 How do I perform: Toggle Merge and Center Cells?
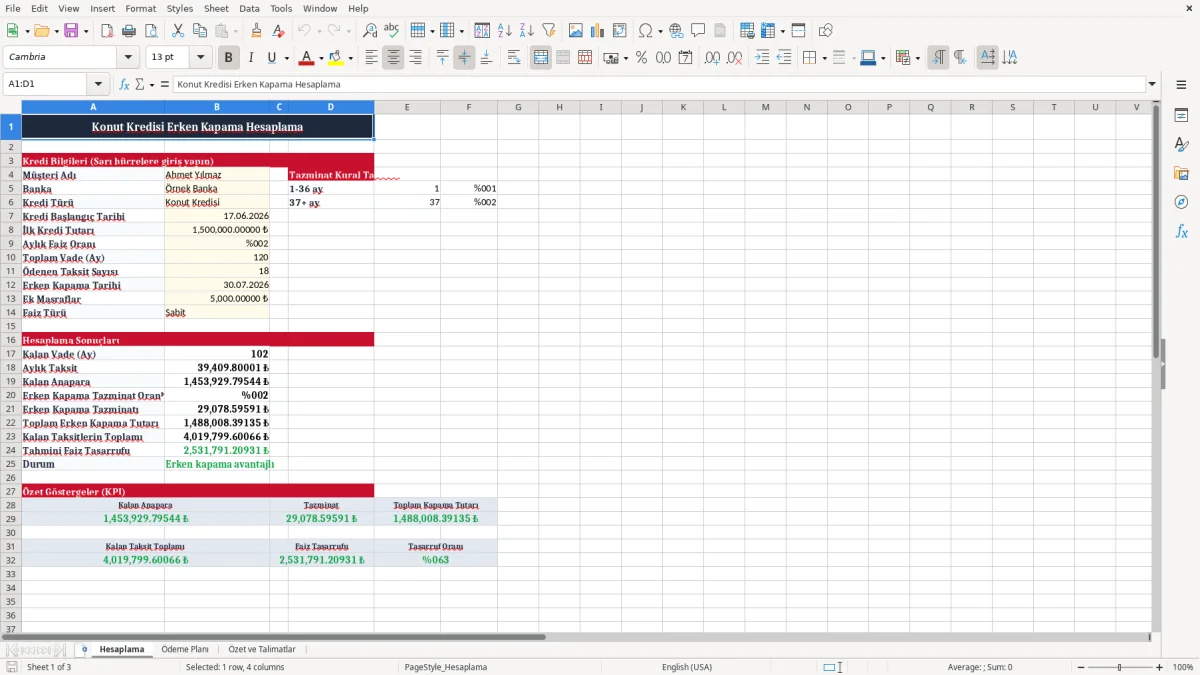click(x=541, y=58)
